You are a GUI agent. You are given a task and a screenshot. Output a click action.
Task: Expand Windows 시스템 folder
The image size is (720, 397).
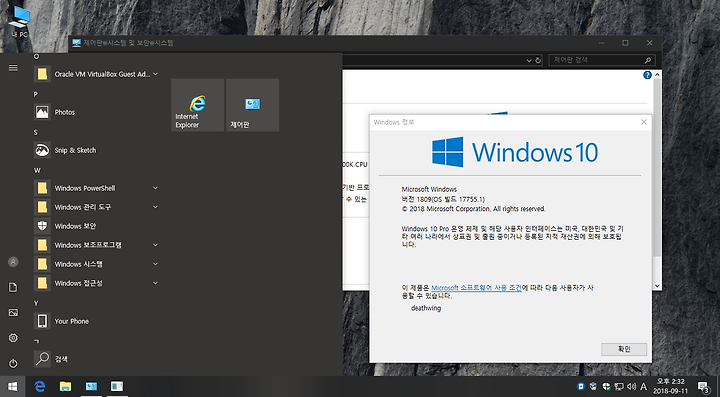pyautogui.click(x=155, y=264)
